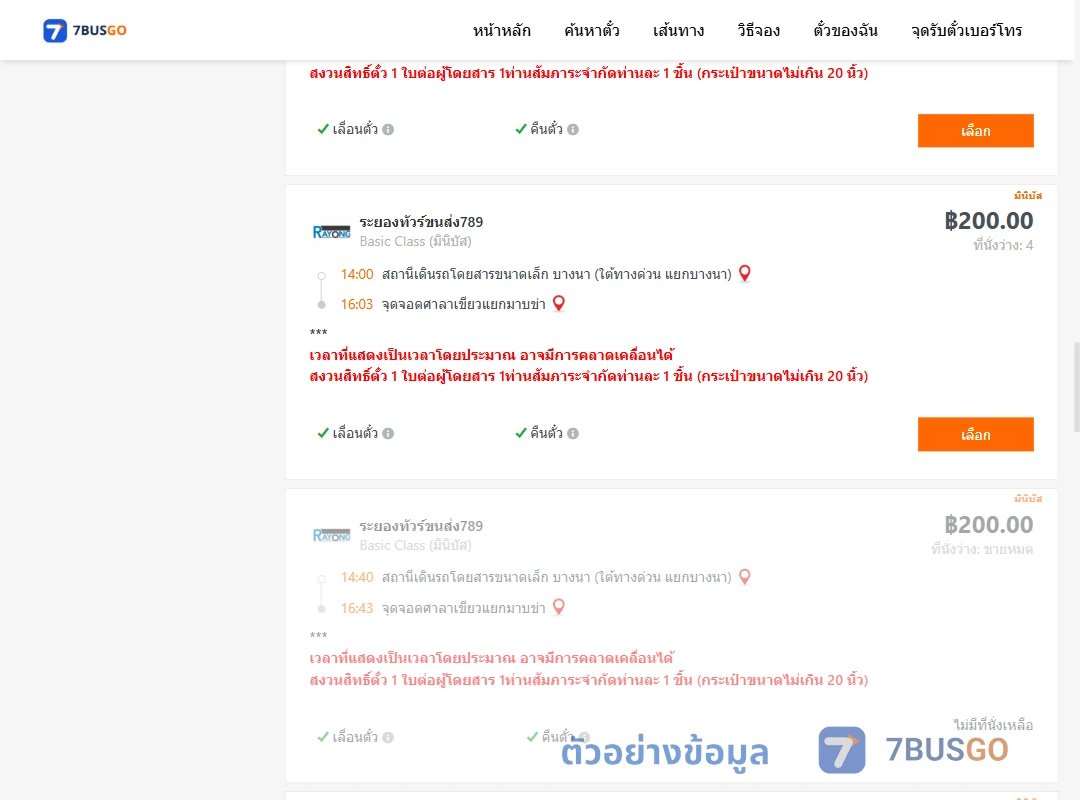Click the 16:03 arrival time
Screen dimensions: 1080x800
coord(357,305)
